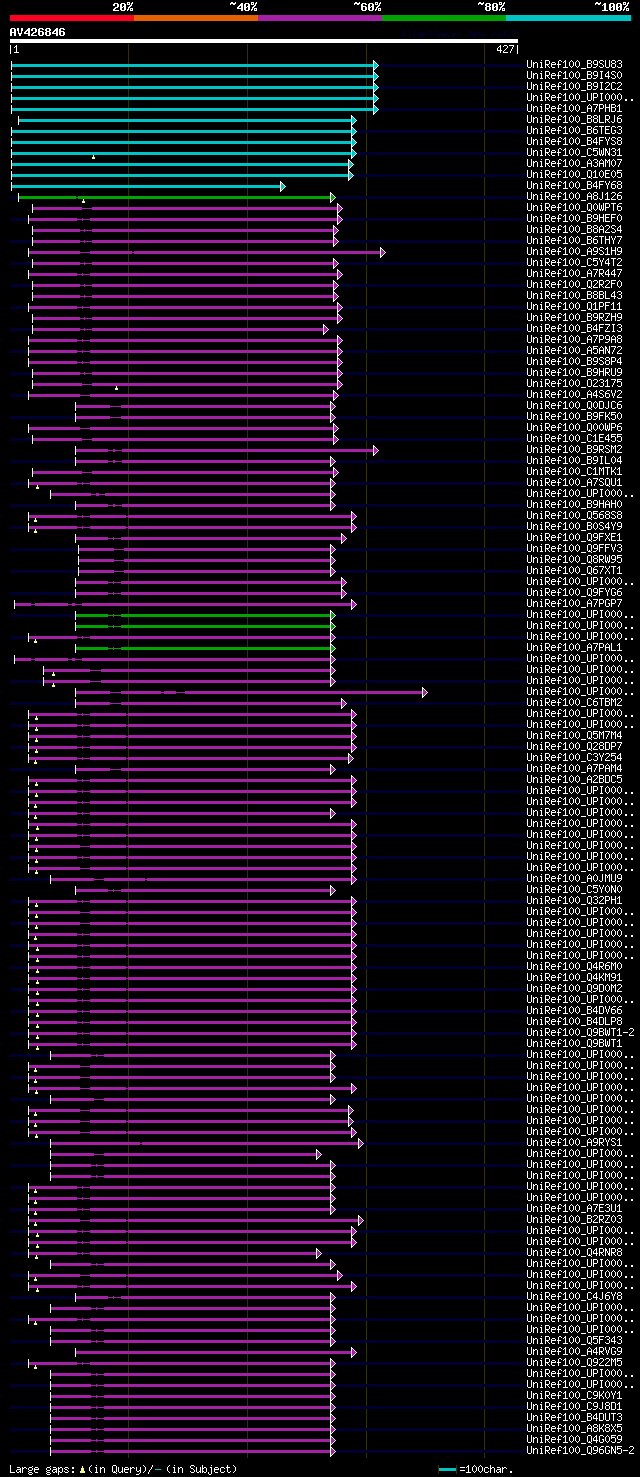Screen dimensions: 640x1477
Task: Select the UniRef100_Q4RNR8 label
Action: (x=574, y=1253)
